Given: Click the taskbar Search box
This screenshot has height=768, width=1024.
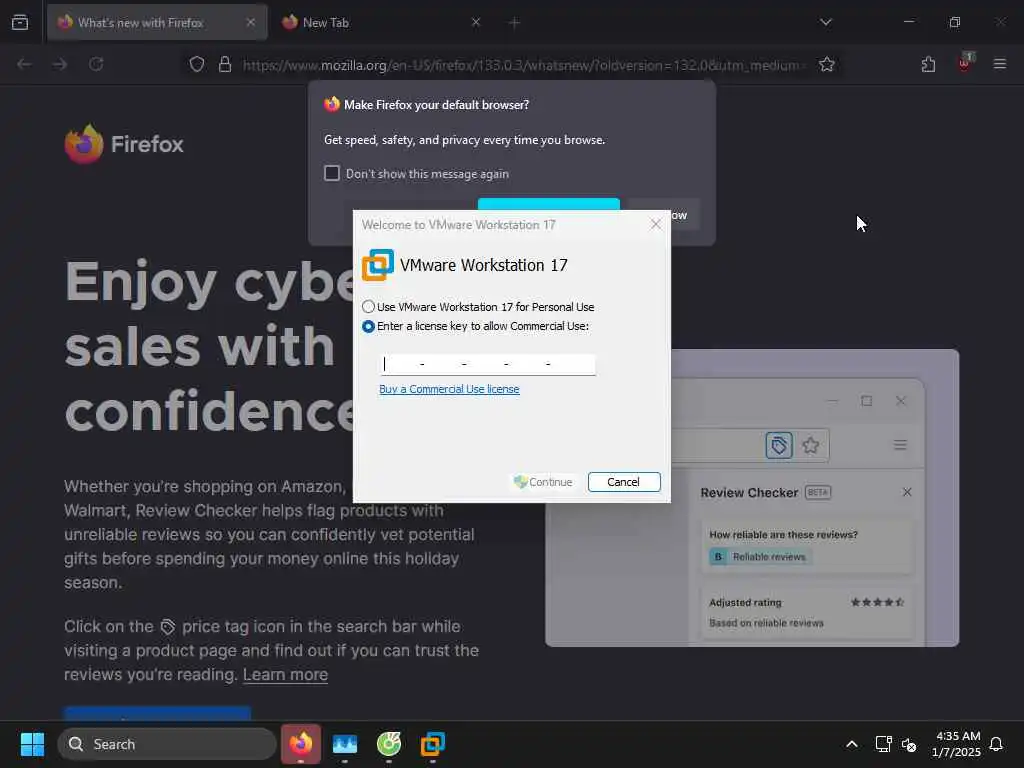Looking at the screenshot, I should pos(167,744).
